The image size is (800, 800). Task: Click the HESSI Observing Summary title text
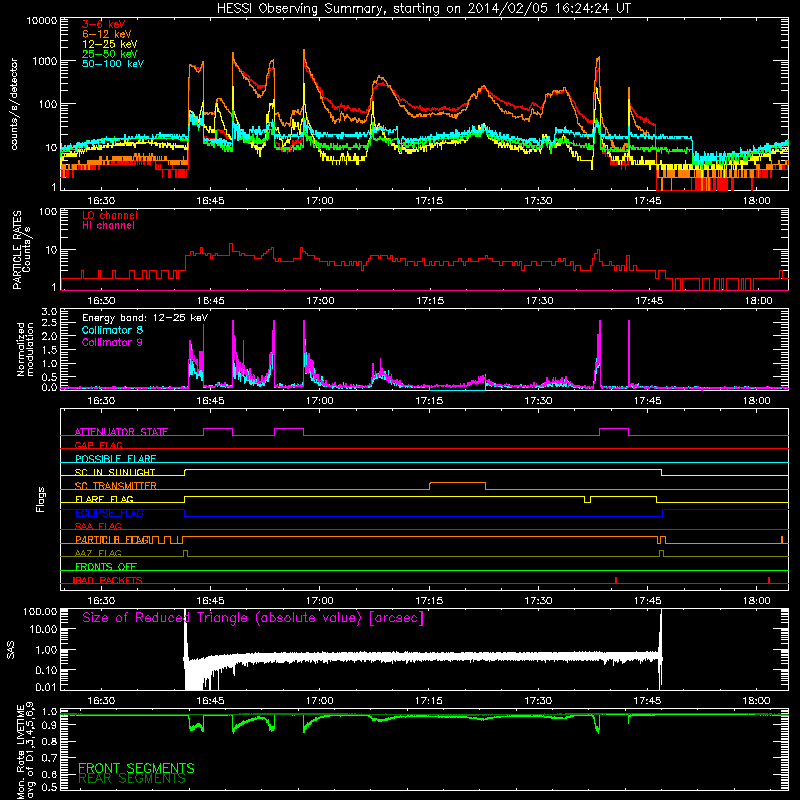(x=424, y=9)
